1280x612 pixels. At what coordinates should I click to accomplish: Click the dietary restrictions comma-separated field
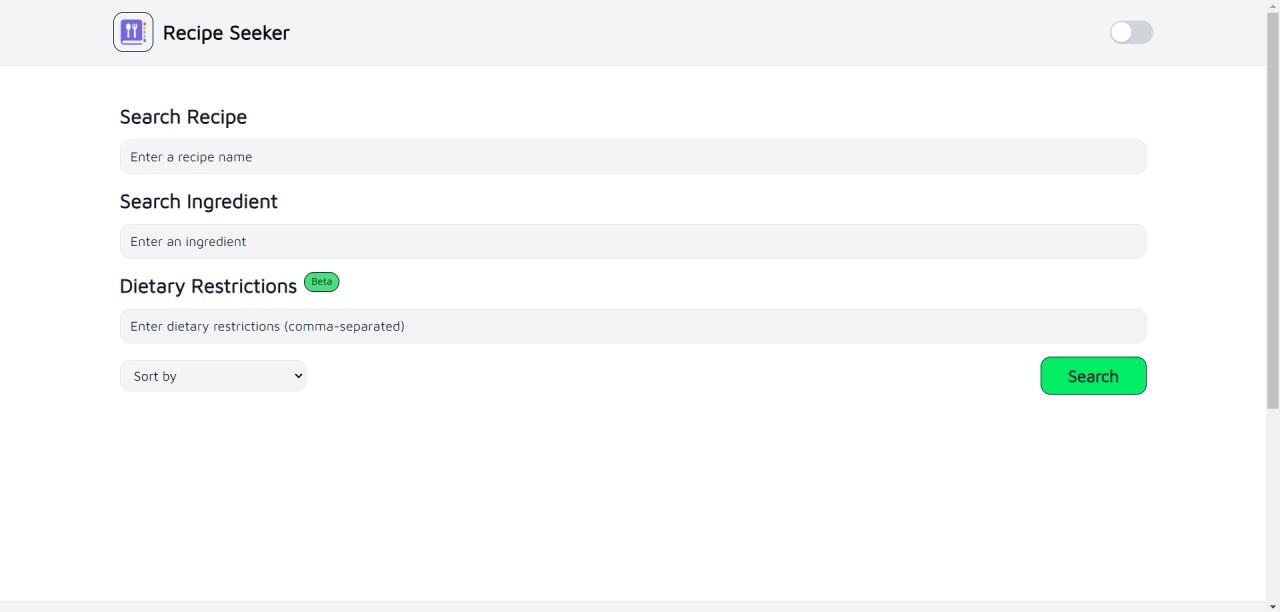[633, 326]
